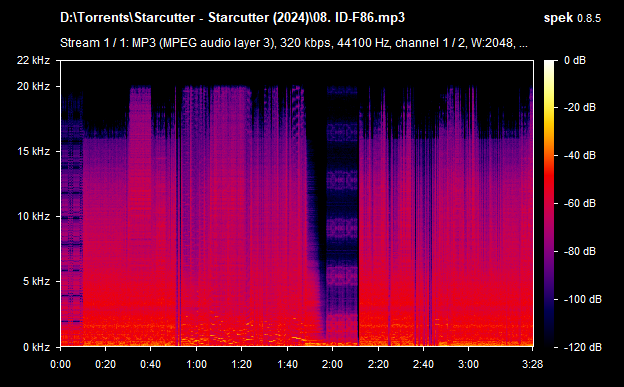The height and width of the screenshot is (387, 624).
Task: Click the 0:20 time axis label
Action: click(105, 364)
